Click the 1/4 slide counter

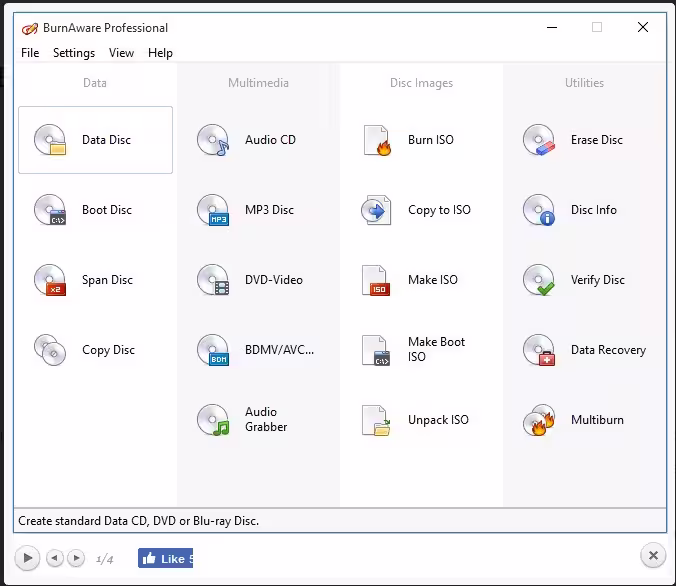104,559
